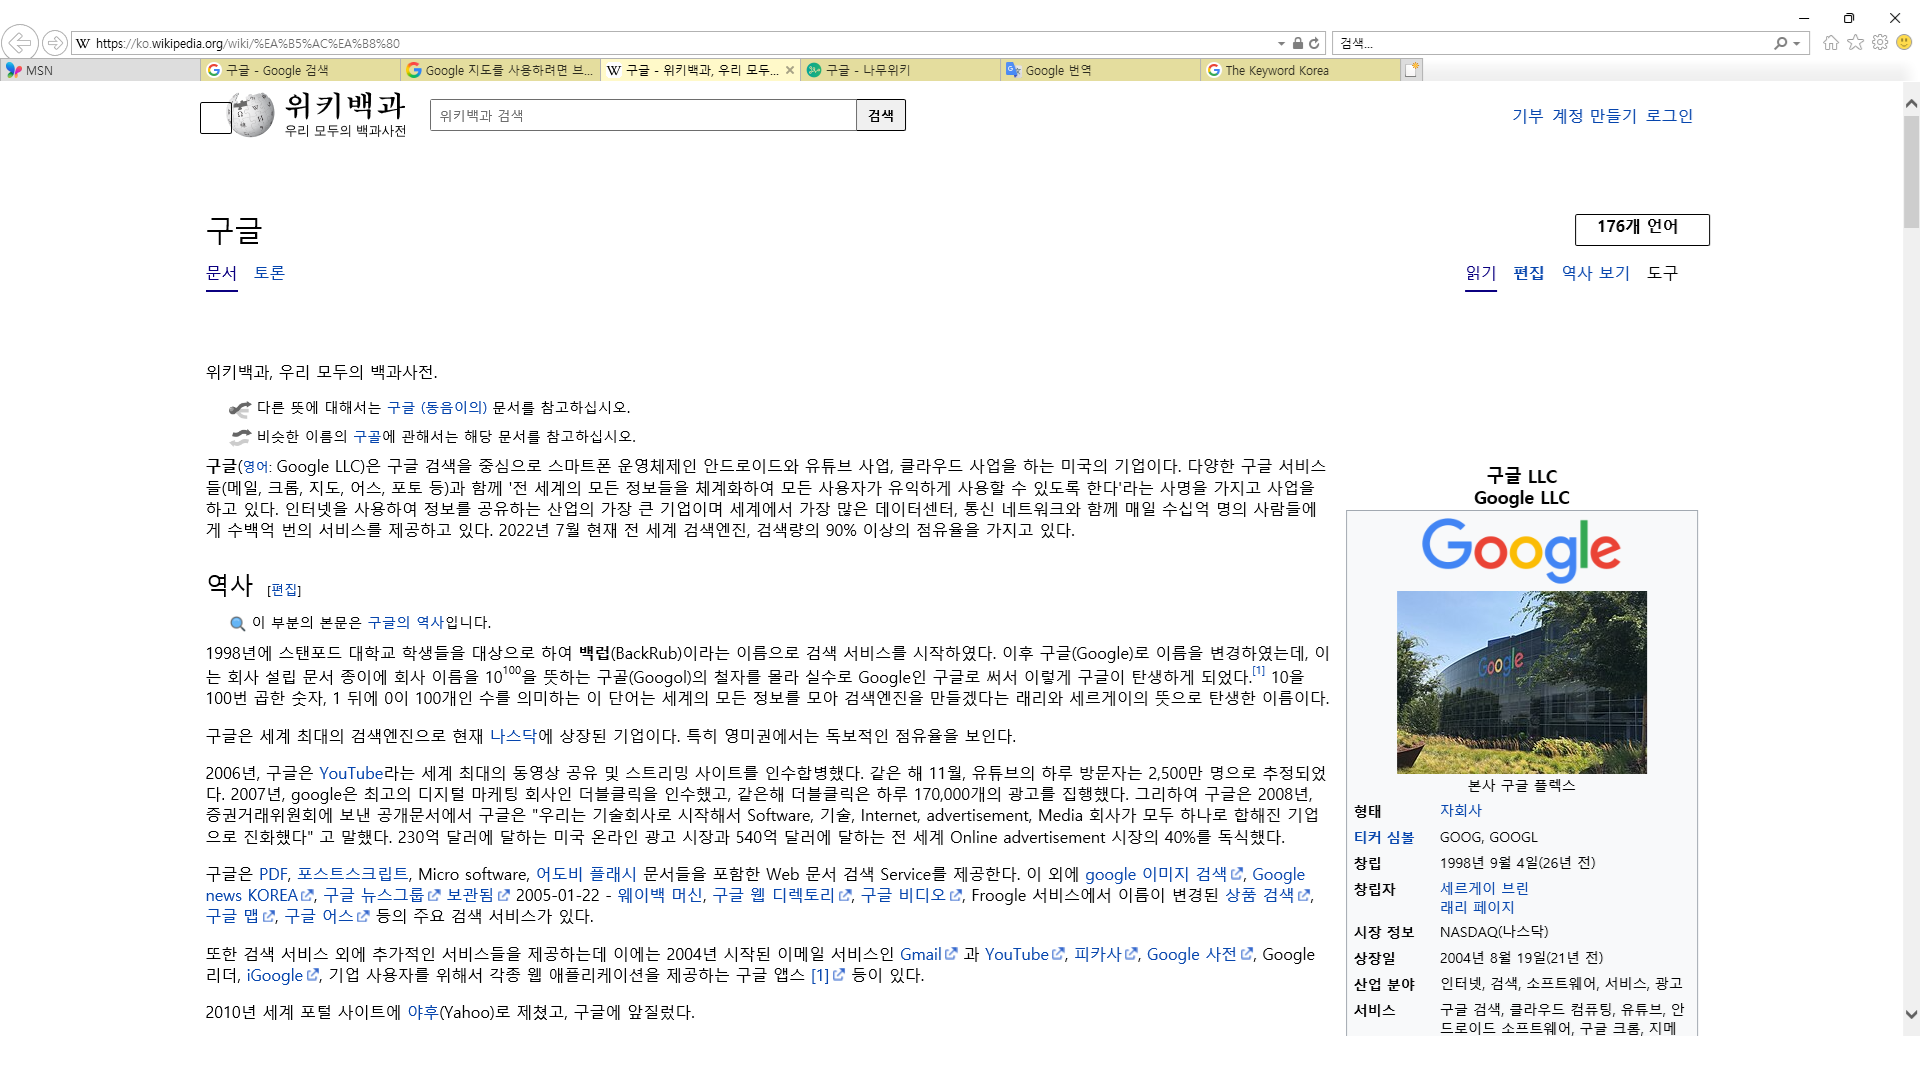
Task: Click the Googleplex headquarters photo thumbnail
Action: [1521, 682]
